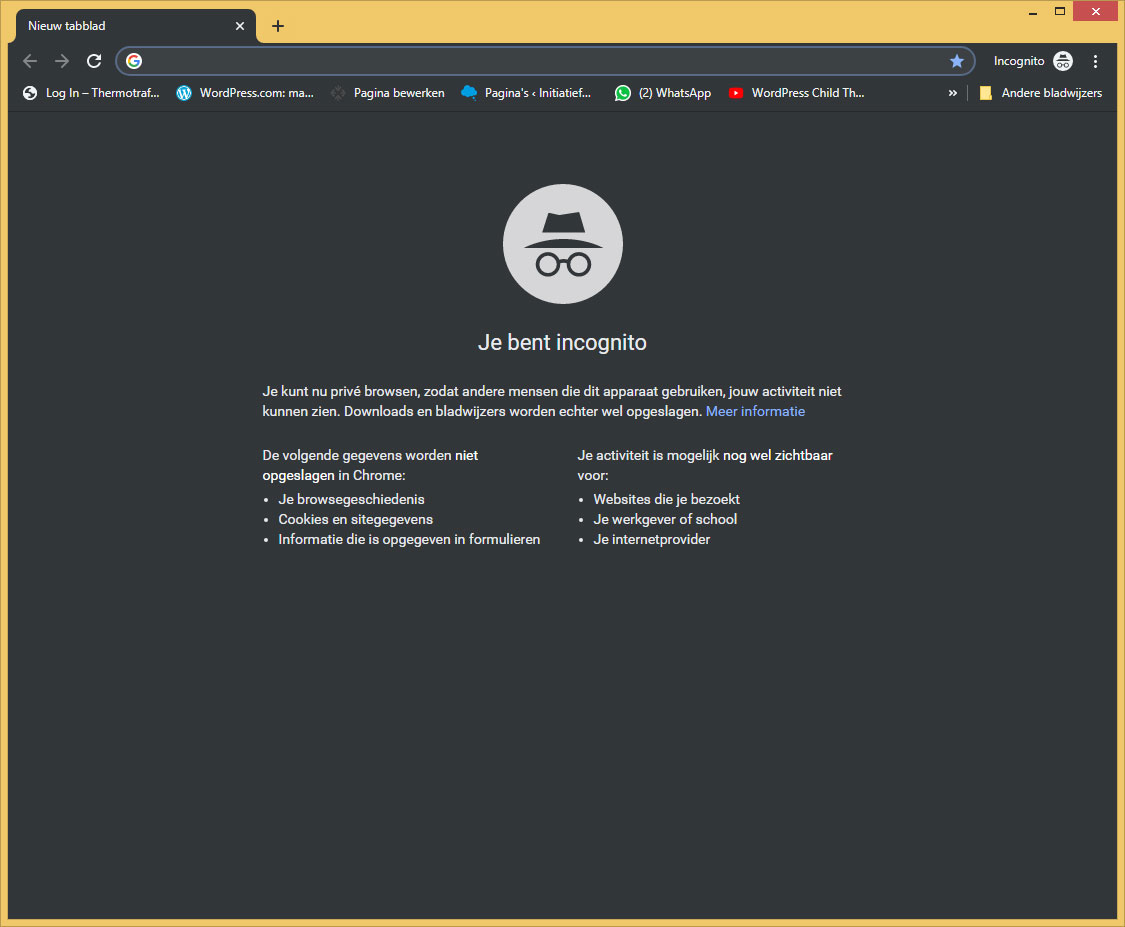Click the 'Je bent incognito' heading
The width and height of the screenshot is (1125, 927).
click(562, 342)
